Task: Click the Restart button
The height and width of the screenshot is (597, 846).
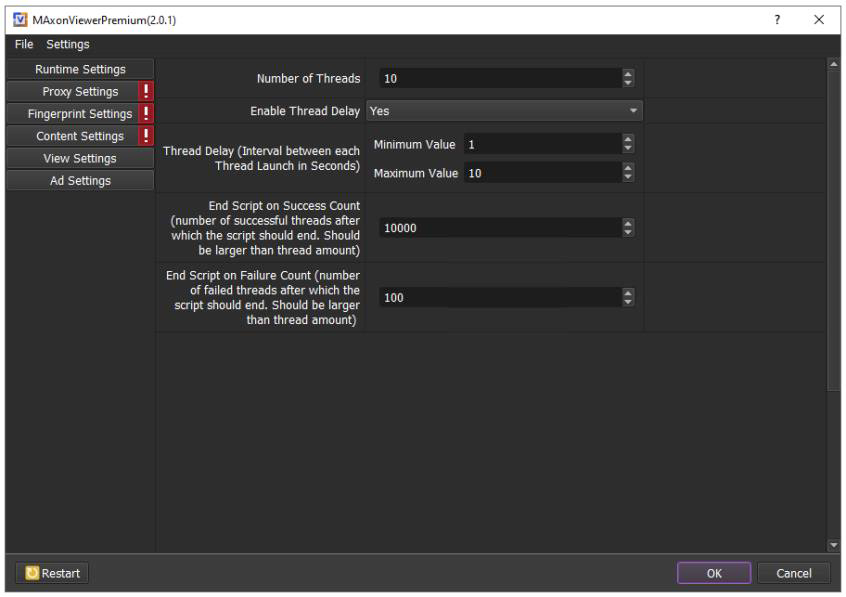Action: tap(51, 573)
